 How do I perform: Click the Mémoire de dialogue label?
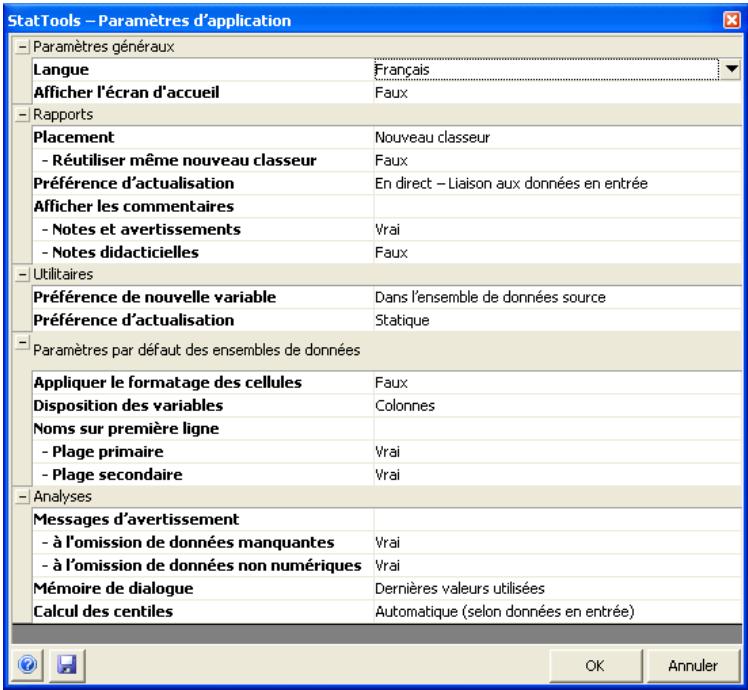tap(114, 588)
